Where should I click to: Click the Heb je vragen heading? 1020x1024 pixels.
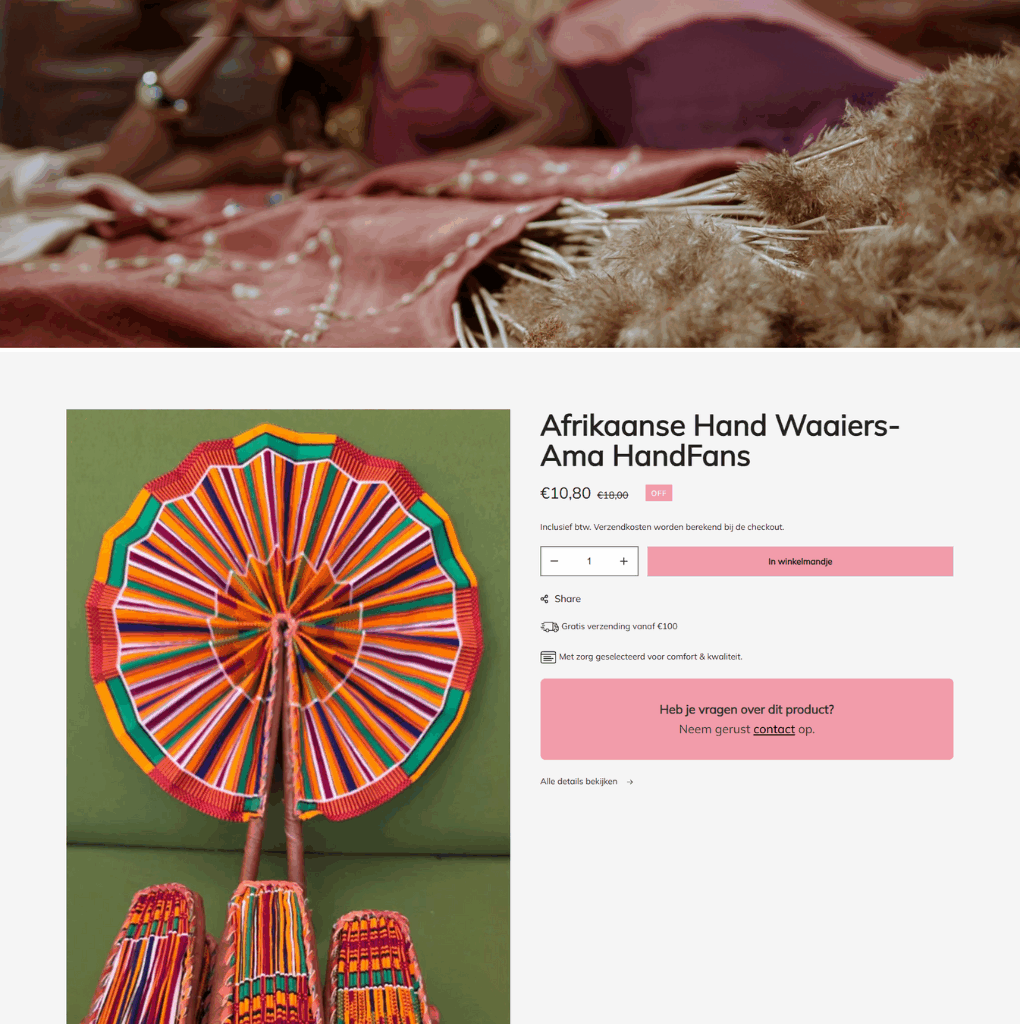pos(746,709)
